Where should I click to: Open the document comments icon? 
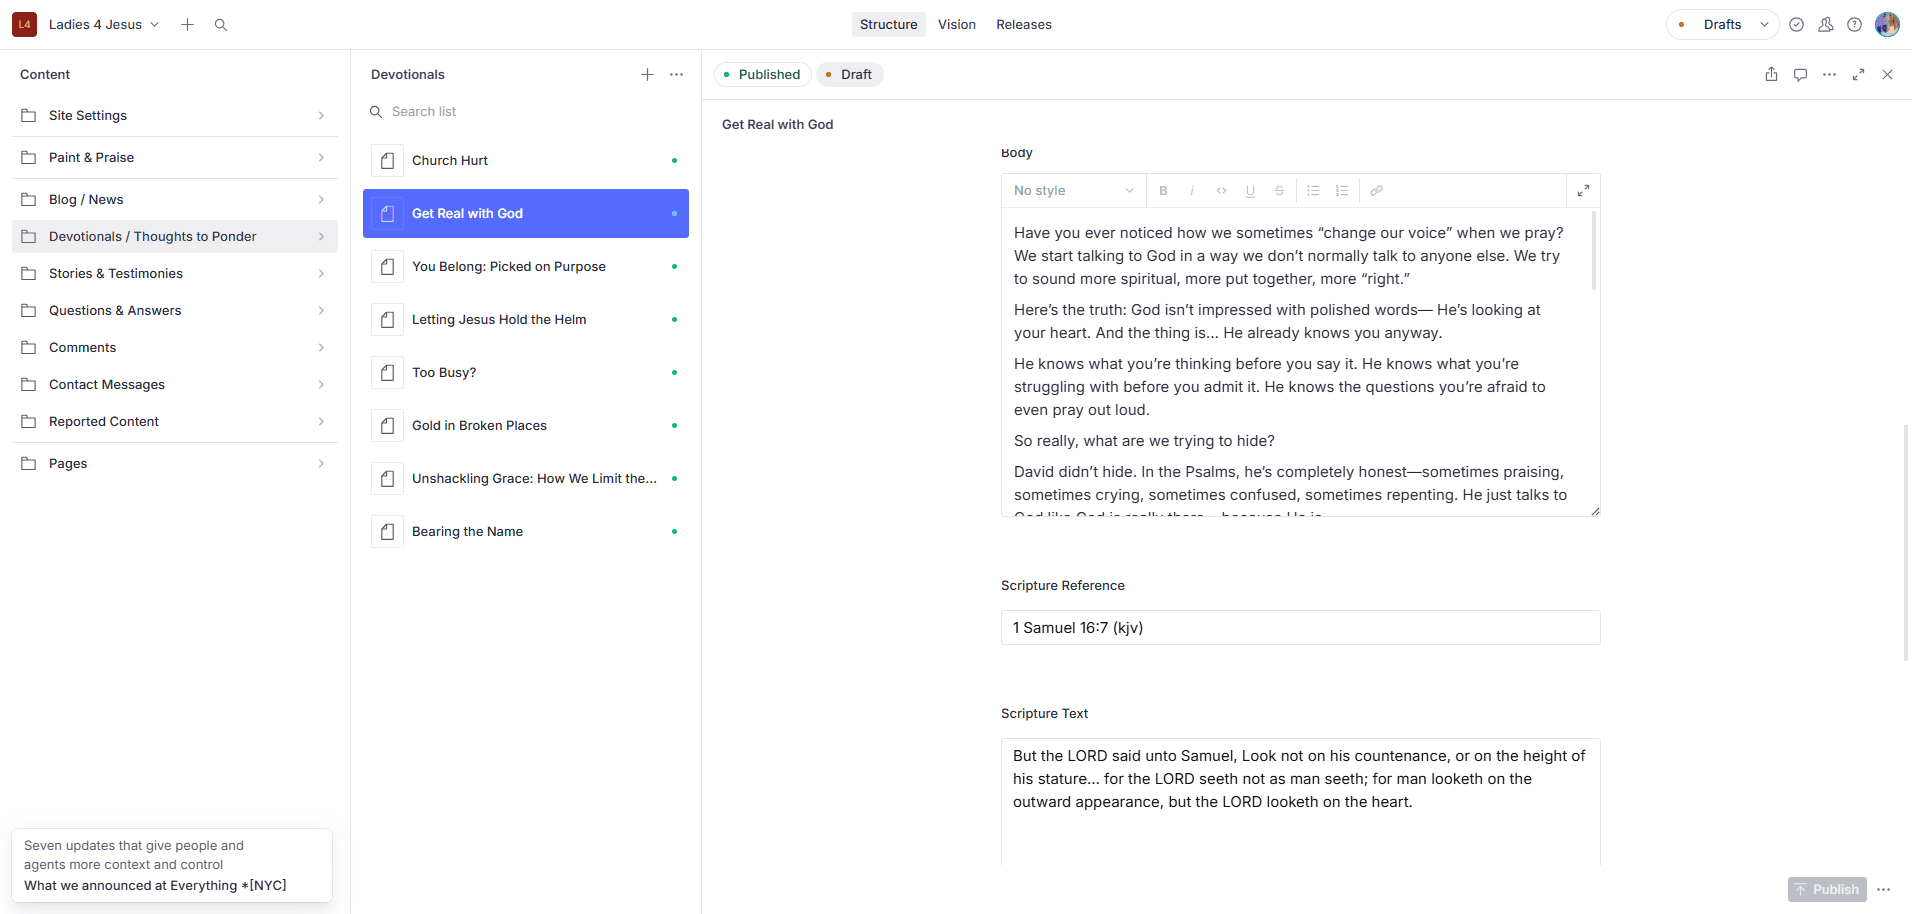coord(1800,75)
